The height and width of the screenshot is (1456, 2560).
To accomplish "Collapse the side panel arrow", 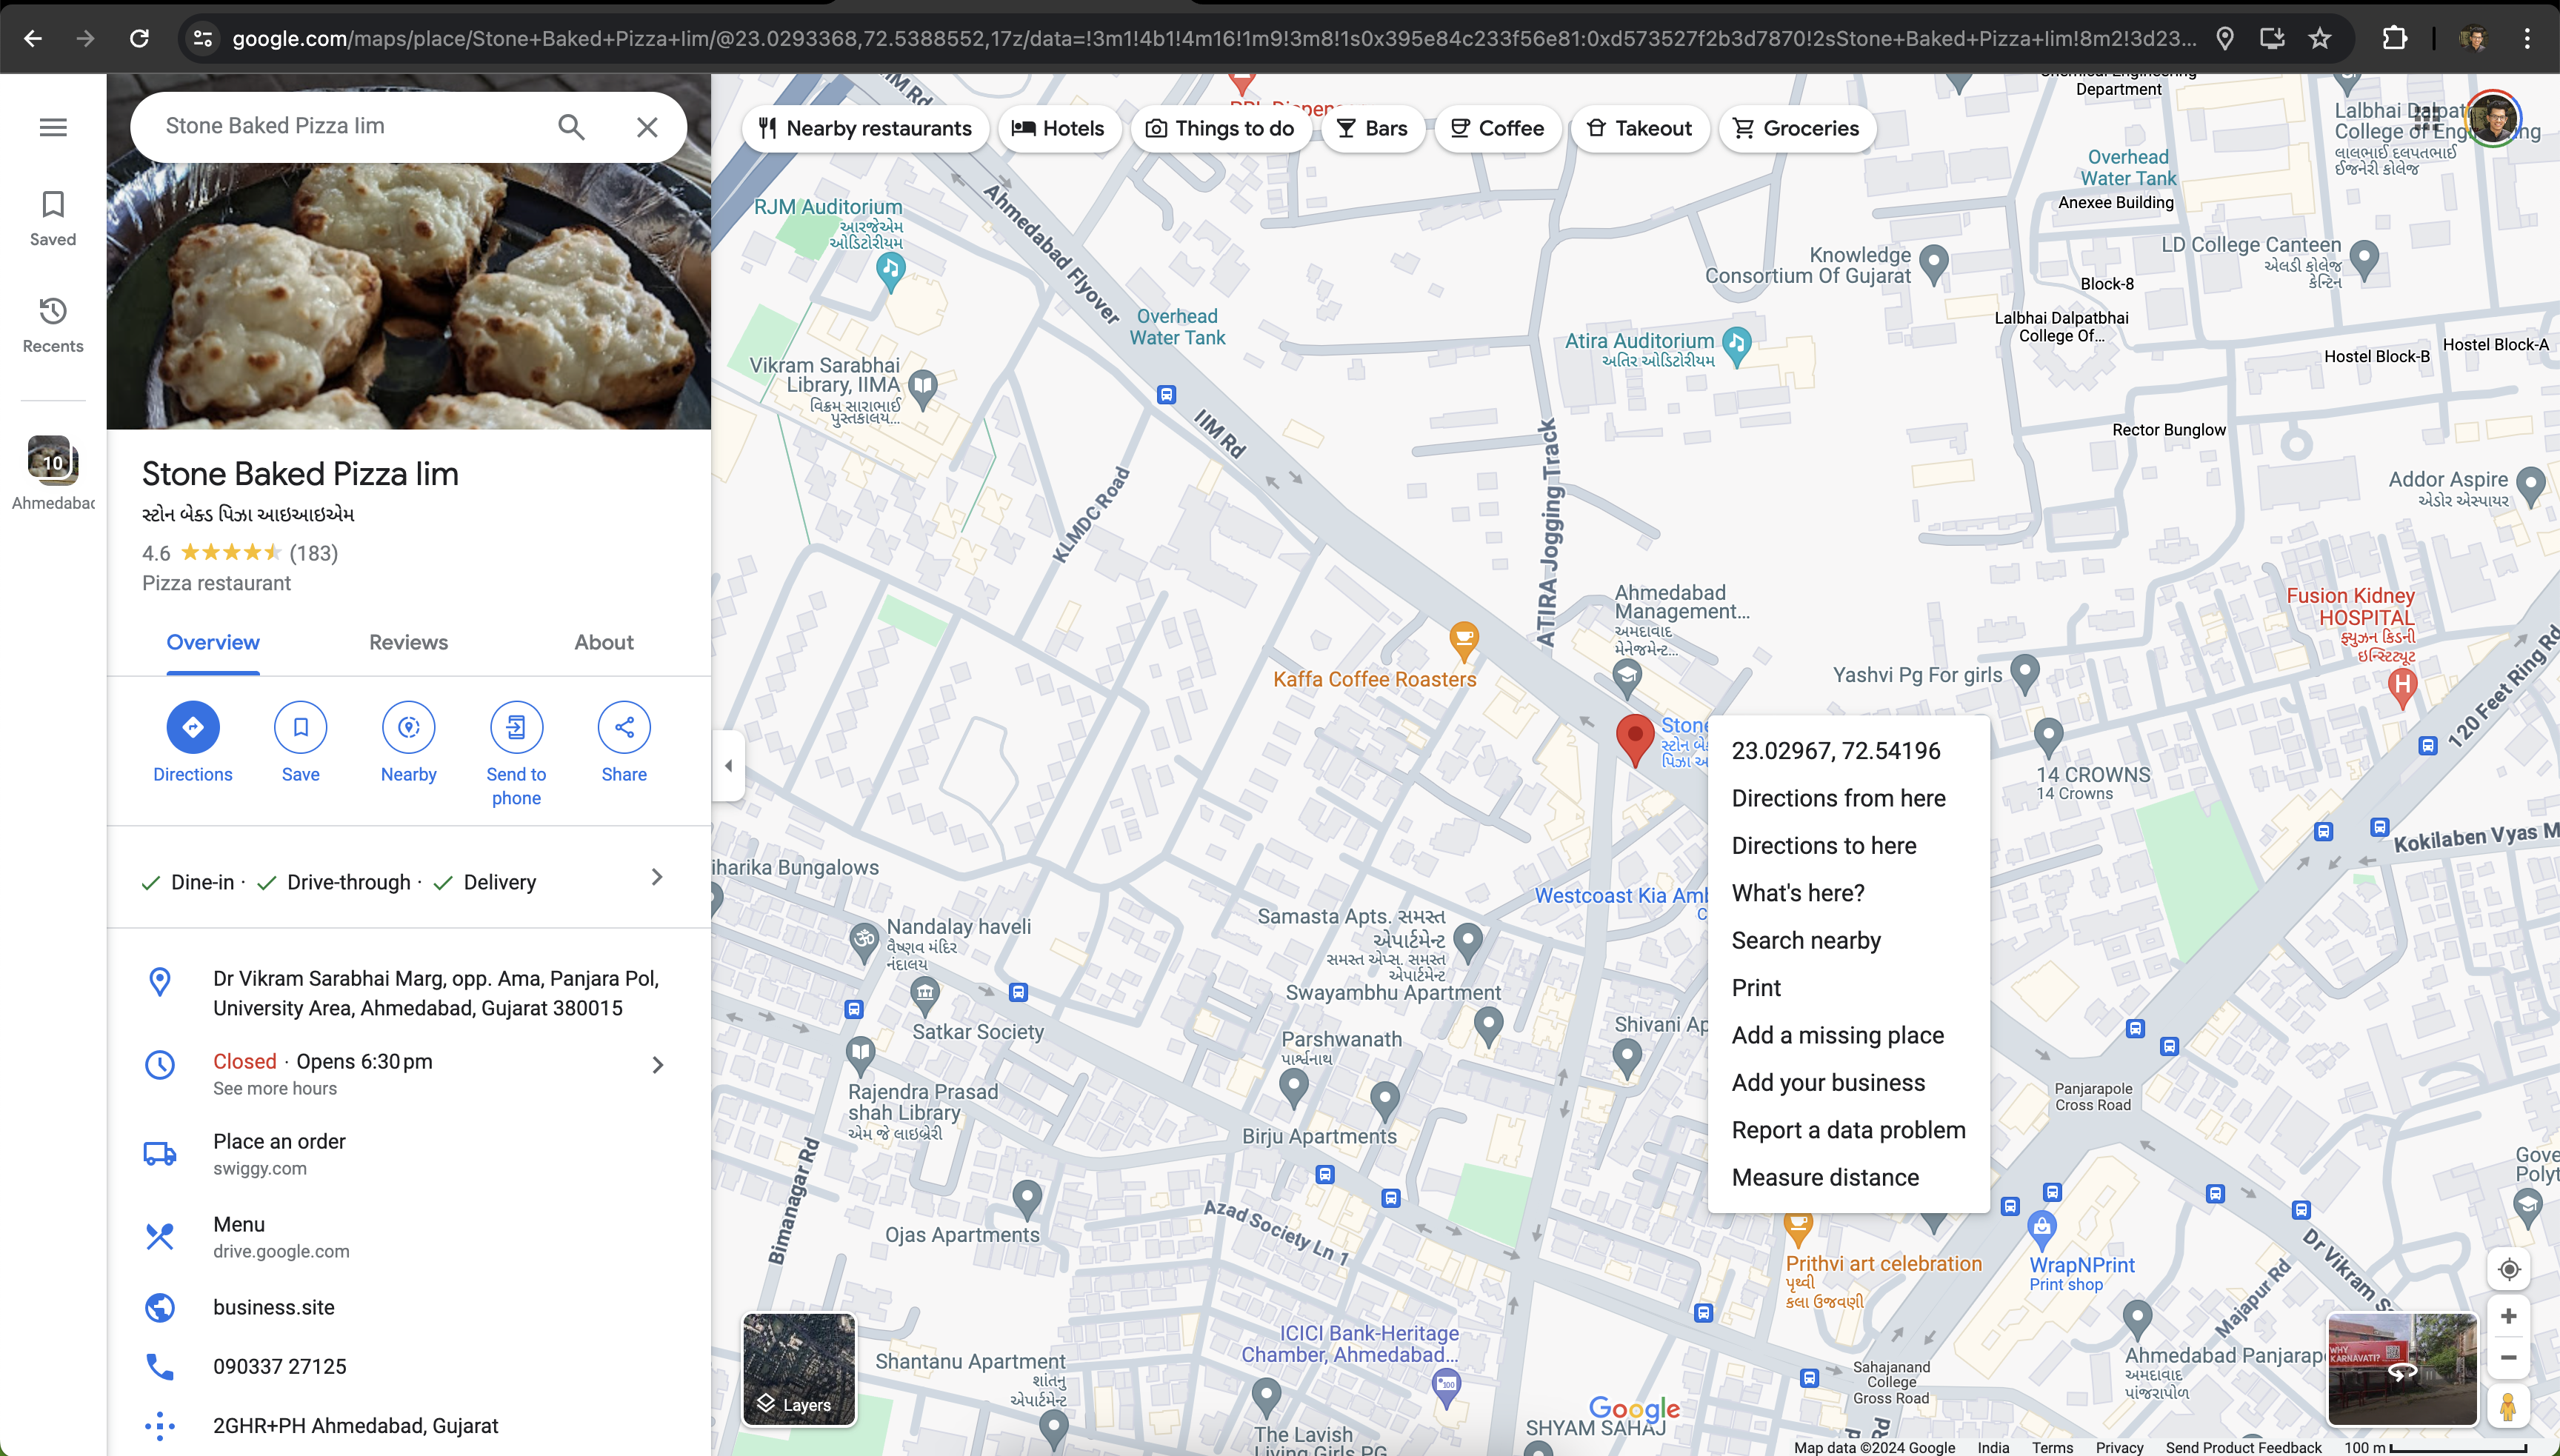I will (x=728, y=765).
